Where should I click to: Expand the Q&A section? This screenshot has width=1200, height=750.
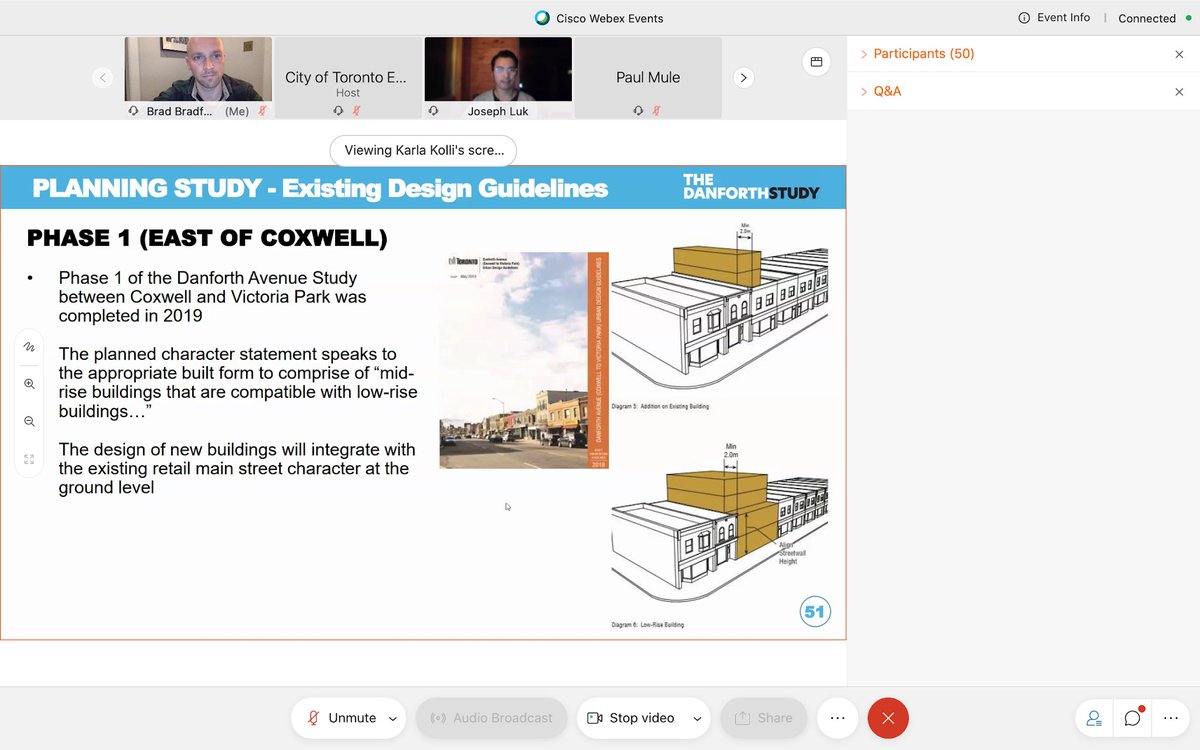tap(881, 91)
